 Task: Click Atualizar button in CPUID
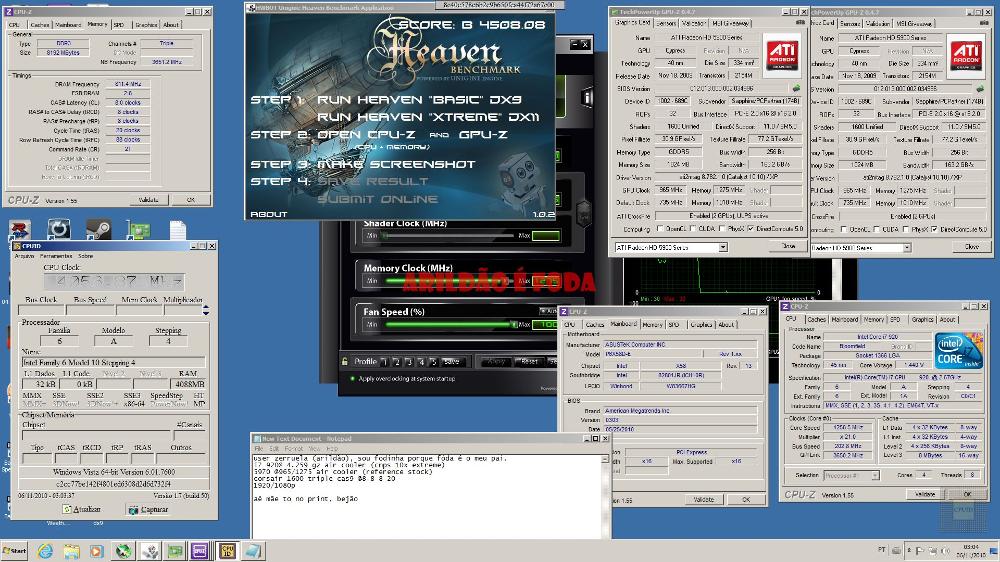coord(82,509)
